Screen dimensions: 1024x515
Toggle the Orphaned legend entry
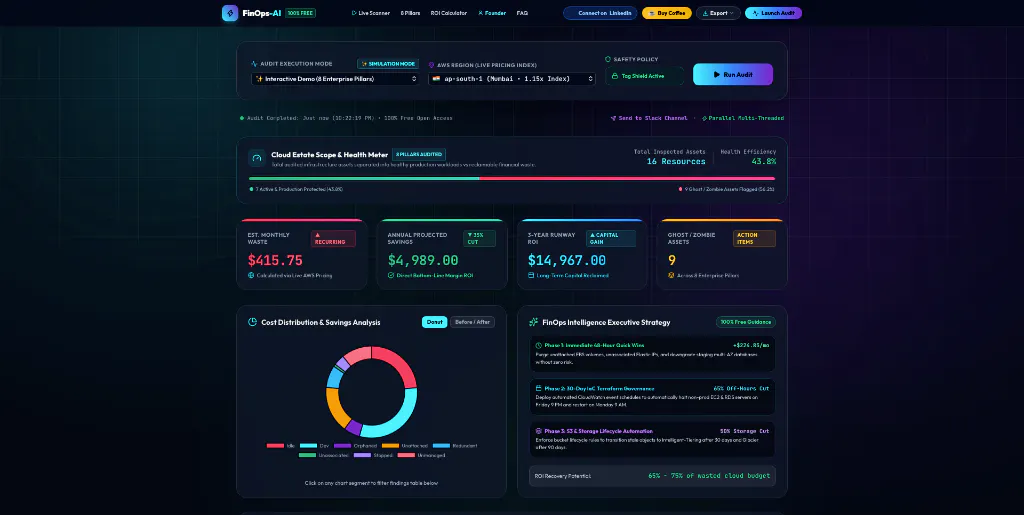[x=355, y=446]
